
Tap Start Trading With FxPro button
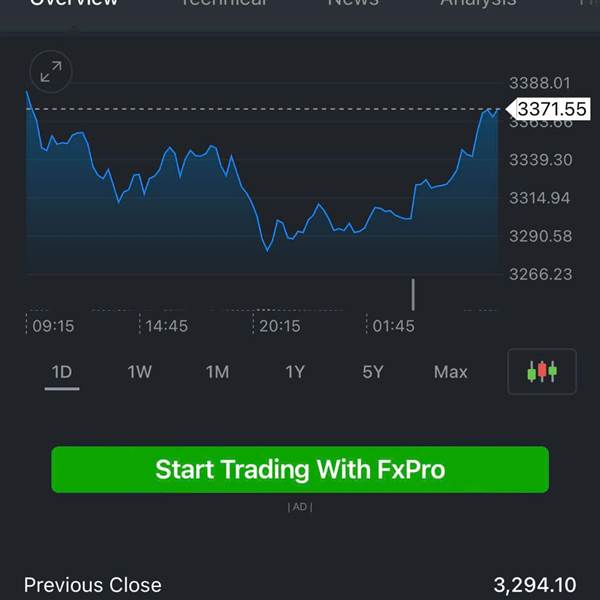300,470
